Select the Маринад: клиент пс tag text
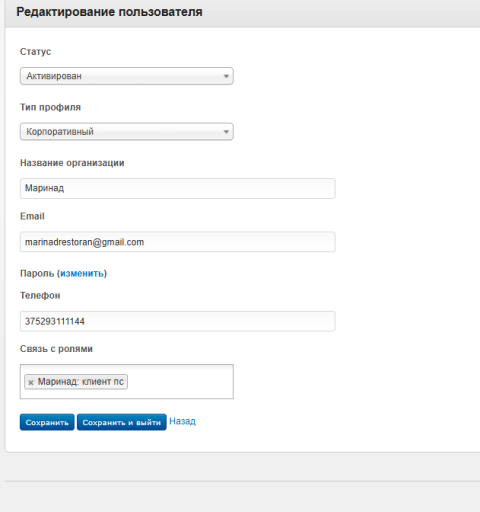The image size is (480, 512). click(81, 382)
